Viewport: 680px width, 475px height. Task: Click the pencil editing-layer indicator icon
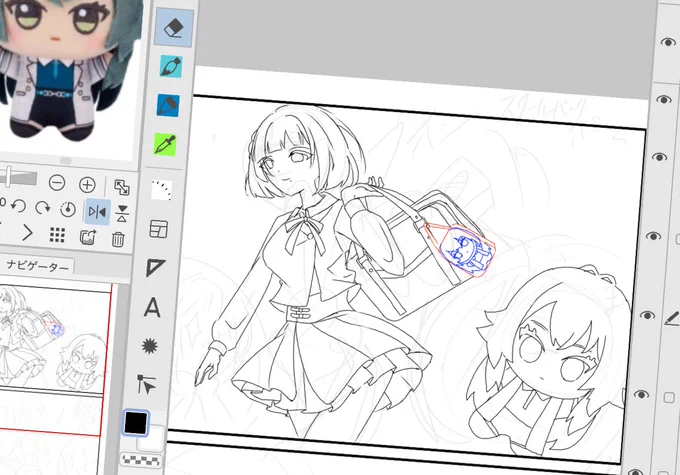pos(672,319)
